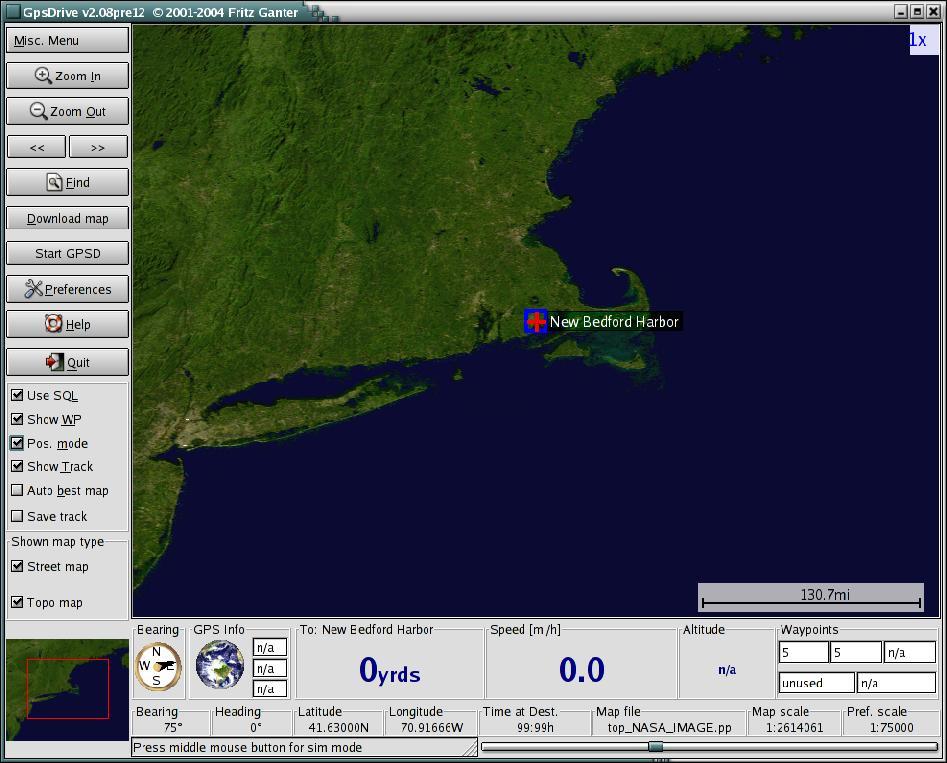
Task: Click the Start GPSD button
Action: [x=67, y=253]
